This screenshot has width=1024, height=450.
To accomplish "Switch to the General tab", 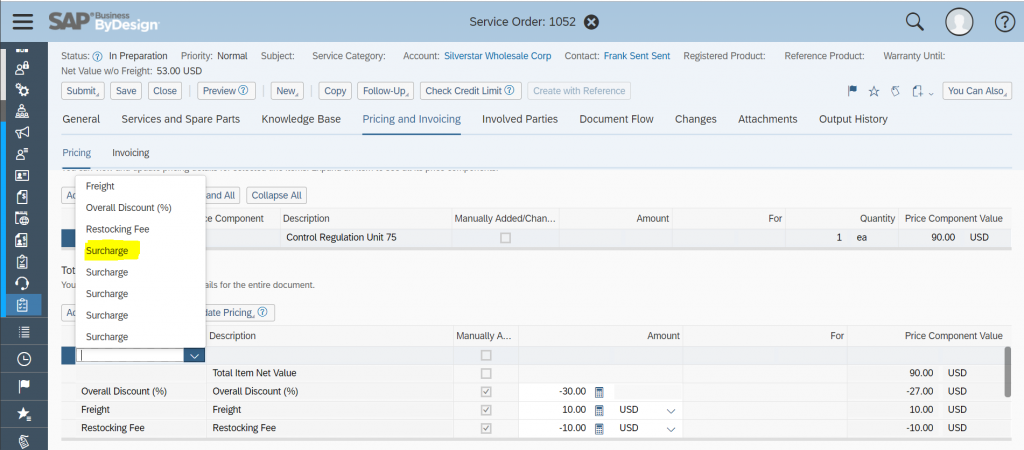I will 81,119.
